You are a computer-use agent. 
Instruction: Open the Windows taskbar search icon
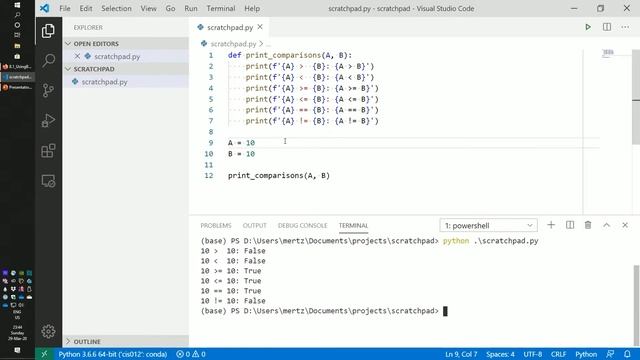[x=17, y=15]
